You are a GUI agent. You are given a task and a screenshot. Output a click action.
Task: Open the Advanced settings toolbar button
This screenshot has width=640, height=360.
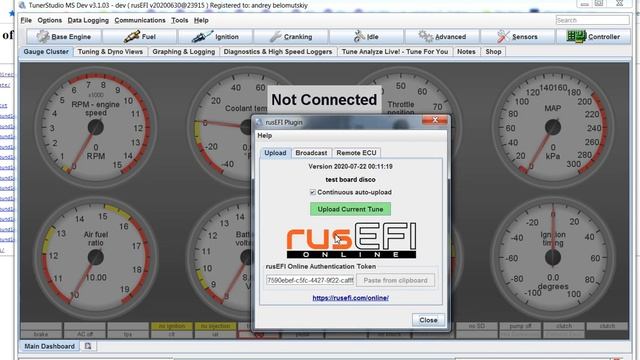point(442,37)
